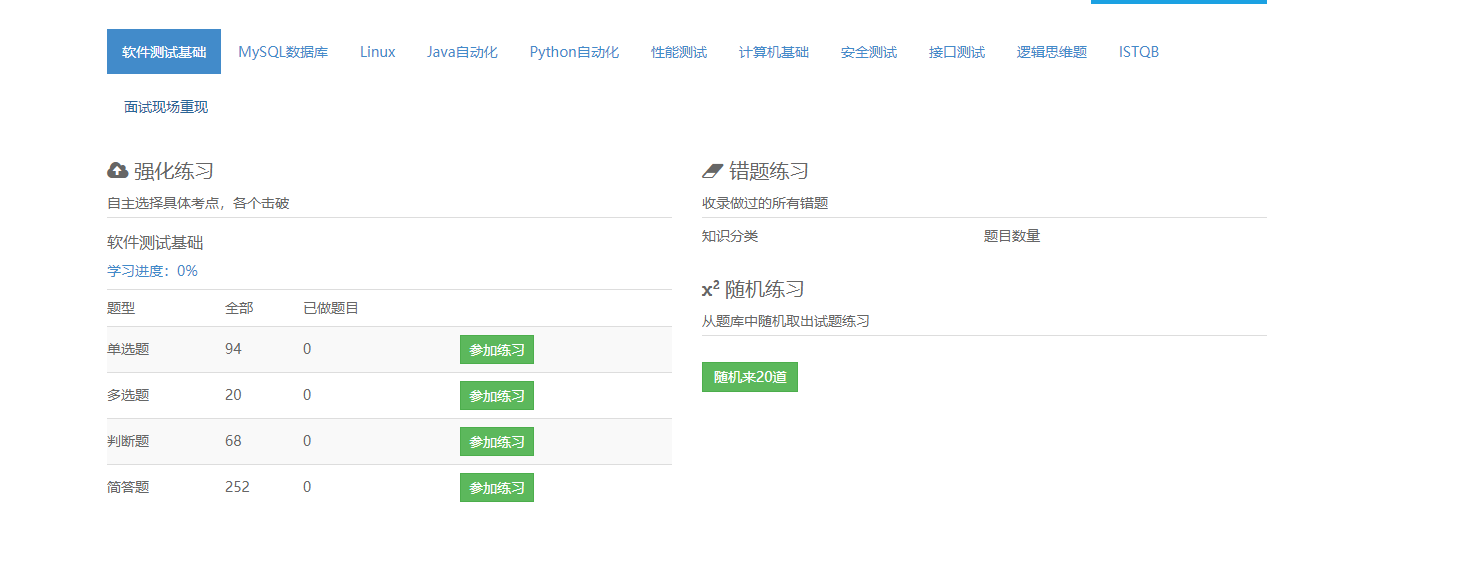Screen dimensions: 1457x587
Task: Switch to the Java自动化 tab
Action: click(x=462, y=52)
